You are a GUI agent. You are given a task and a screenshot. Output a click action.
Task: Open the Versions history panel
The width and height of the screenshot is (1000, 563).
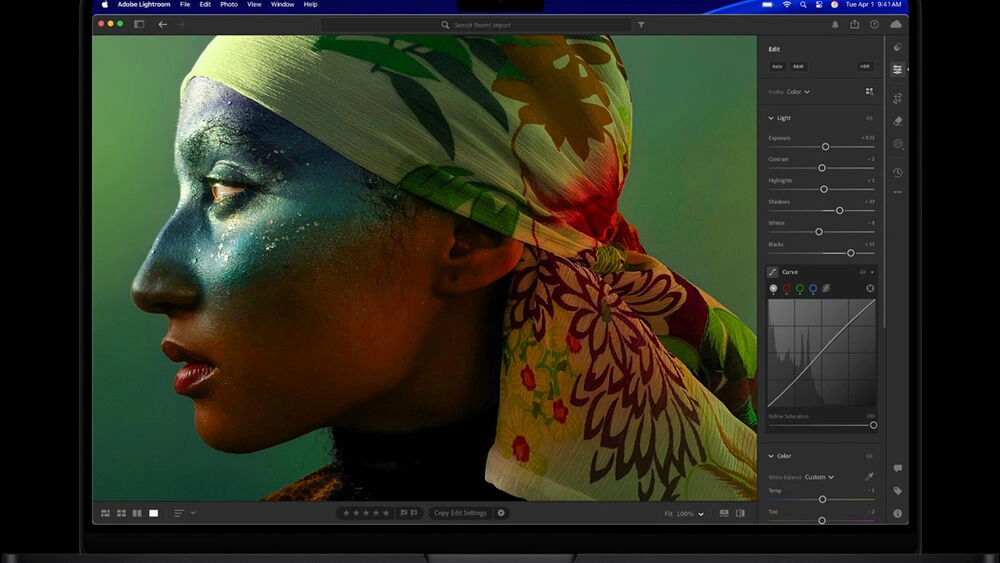click(x=898, y=172)
